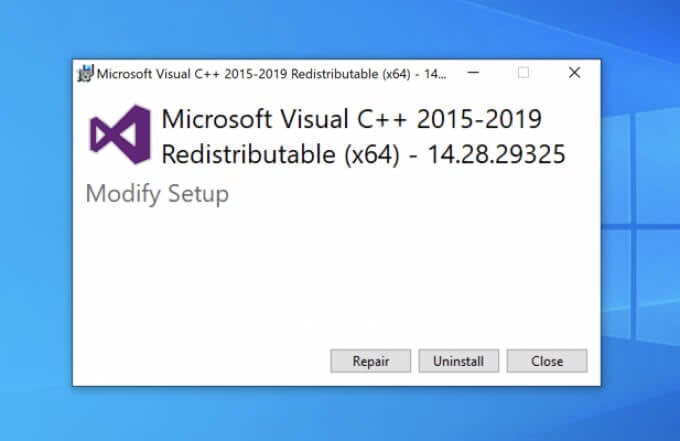Click the word "Redistributable" in the heading

[x=243, y=155]
